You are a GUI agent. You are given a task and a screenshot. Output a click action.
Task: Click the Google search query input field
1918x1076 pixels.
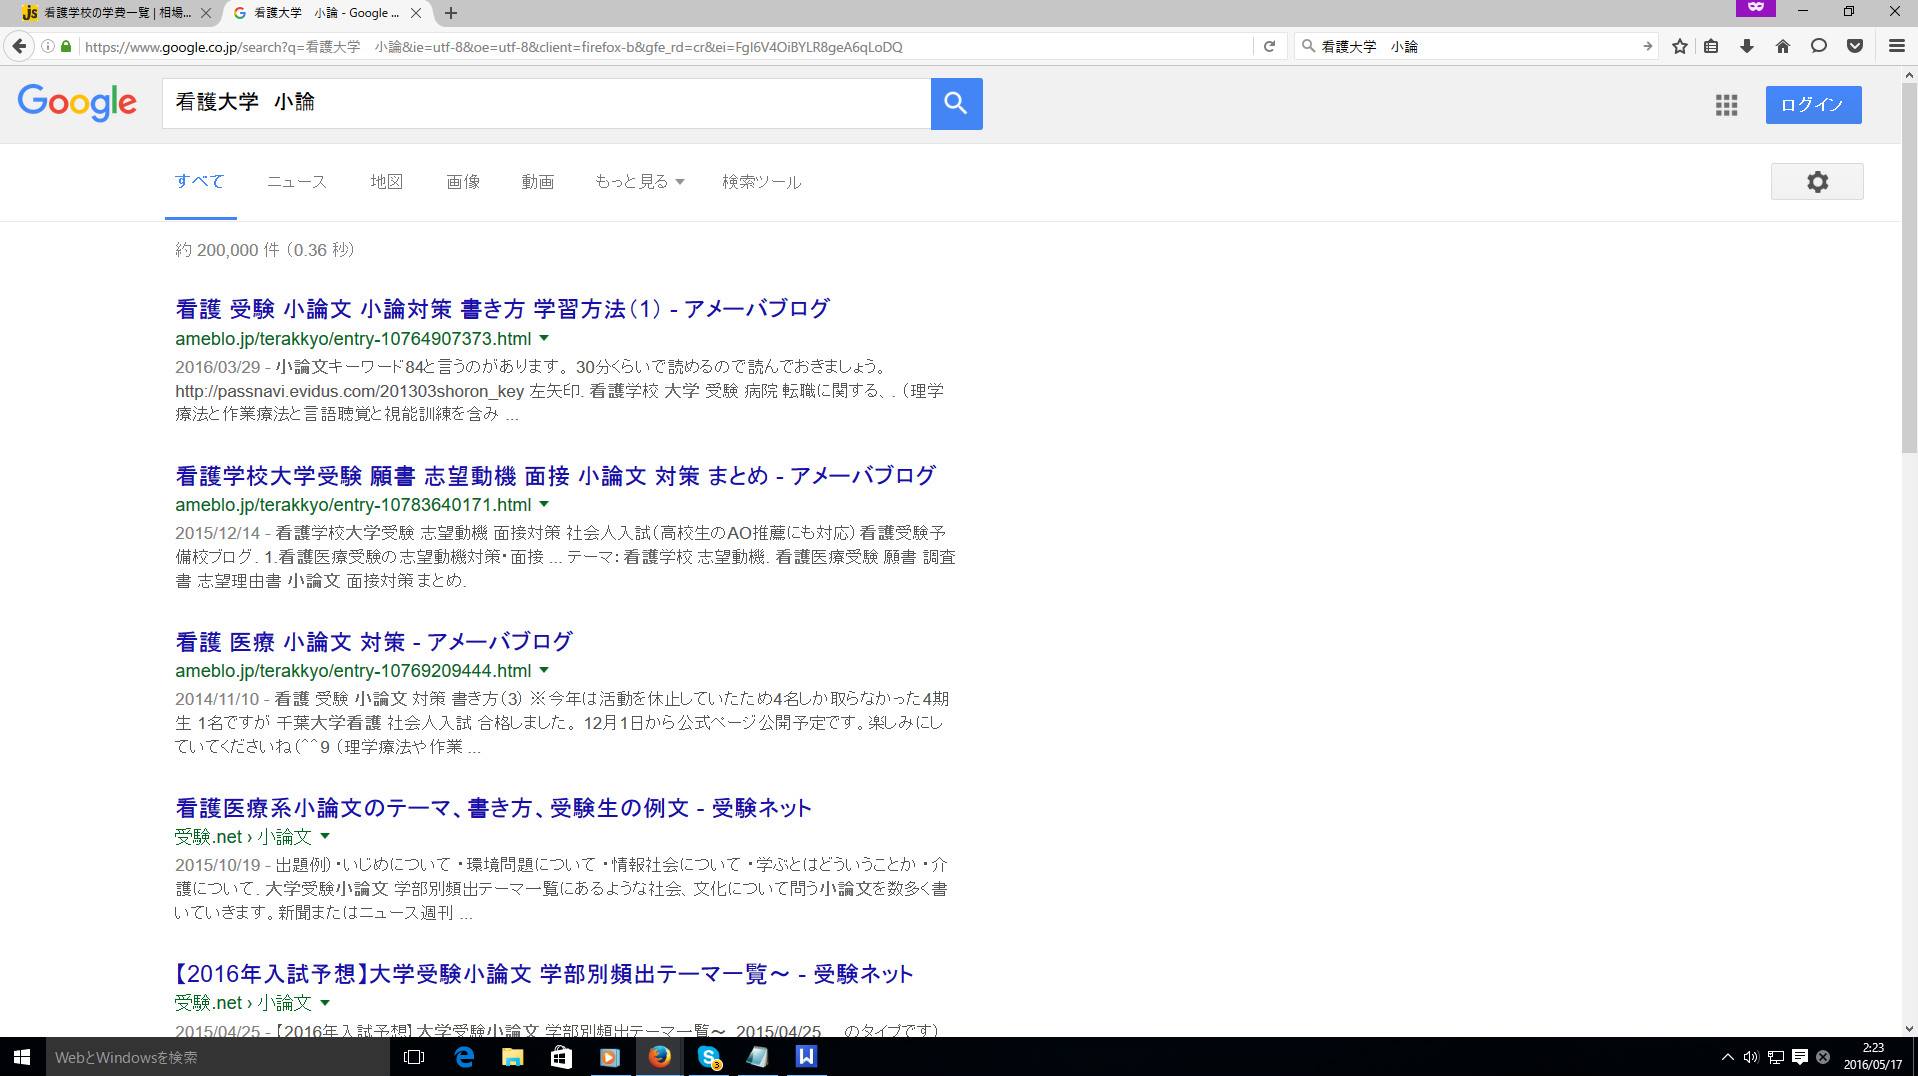[x=546, y=103]
